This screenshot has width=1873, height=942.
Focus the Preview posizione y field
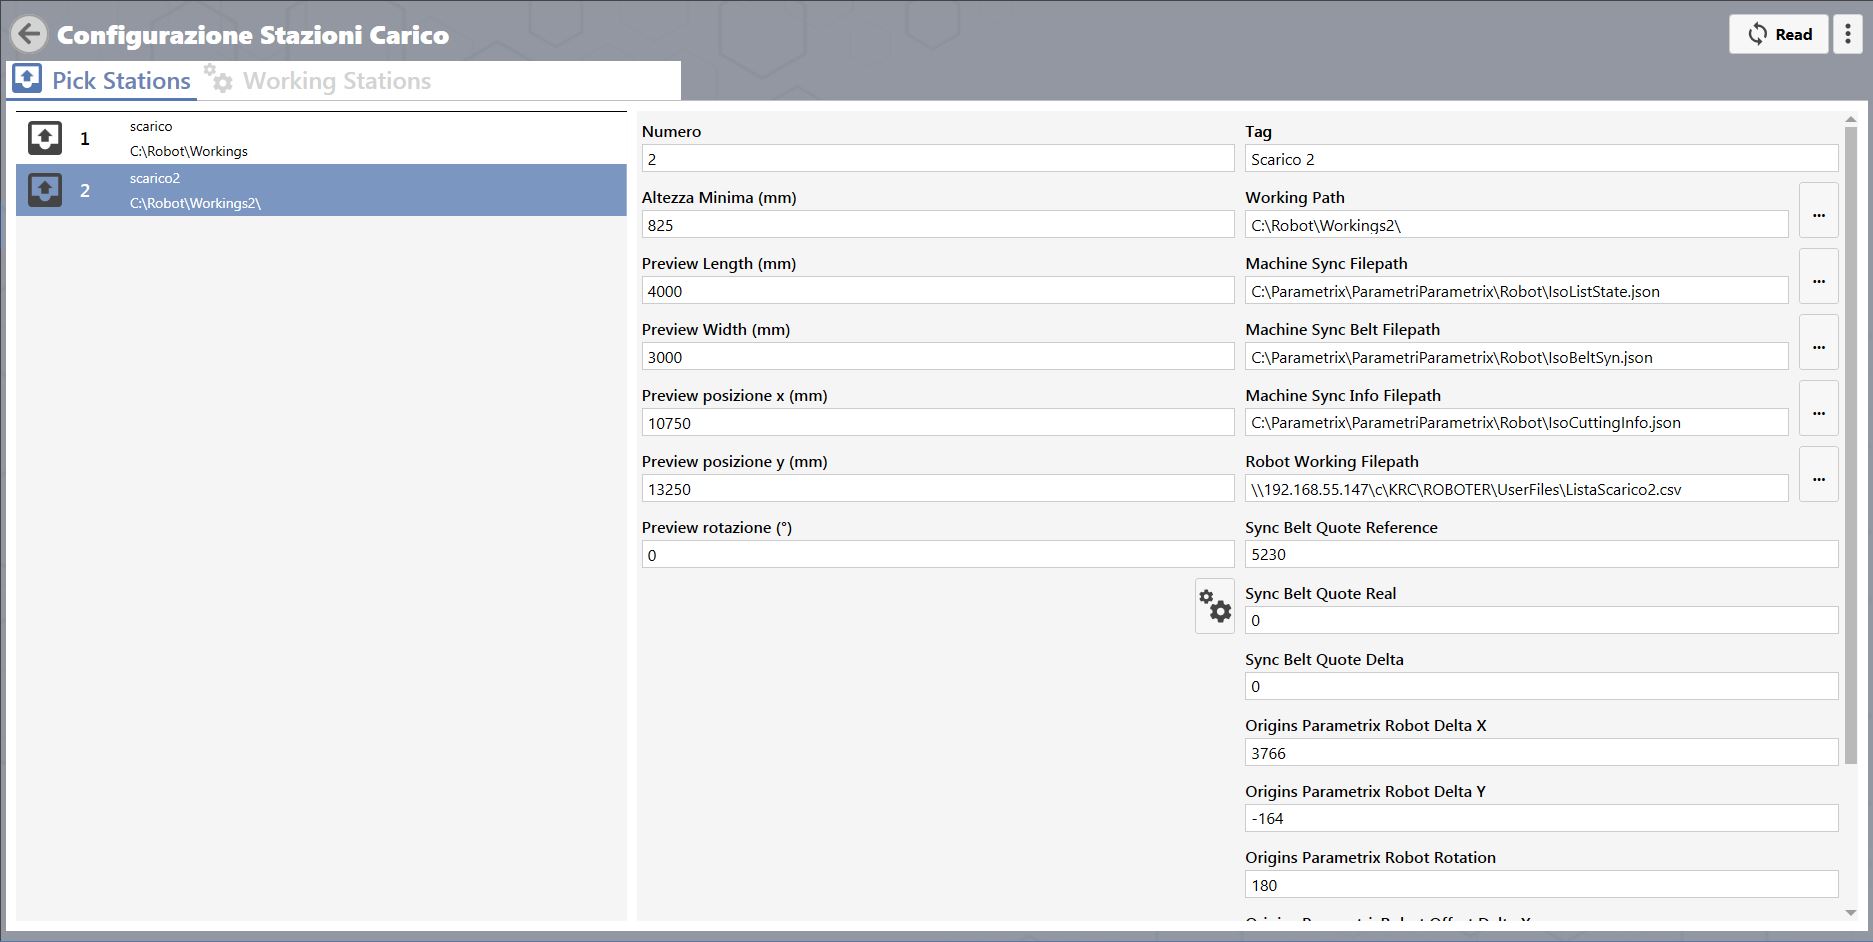pyautogui.click(x=938, y=489)
